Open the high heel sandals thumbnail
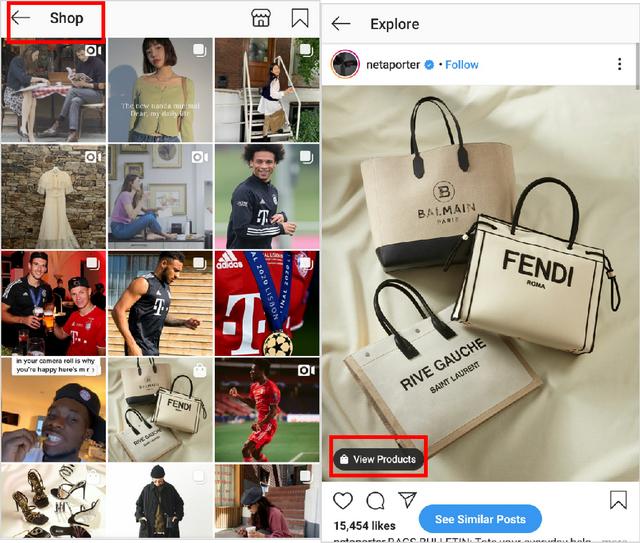This screenshot has width=640, height=543. tap(53, 501)
